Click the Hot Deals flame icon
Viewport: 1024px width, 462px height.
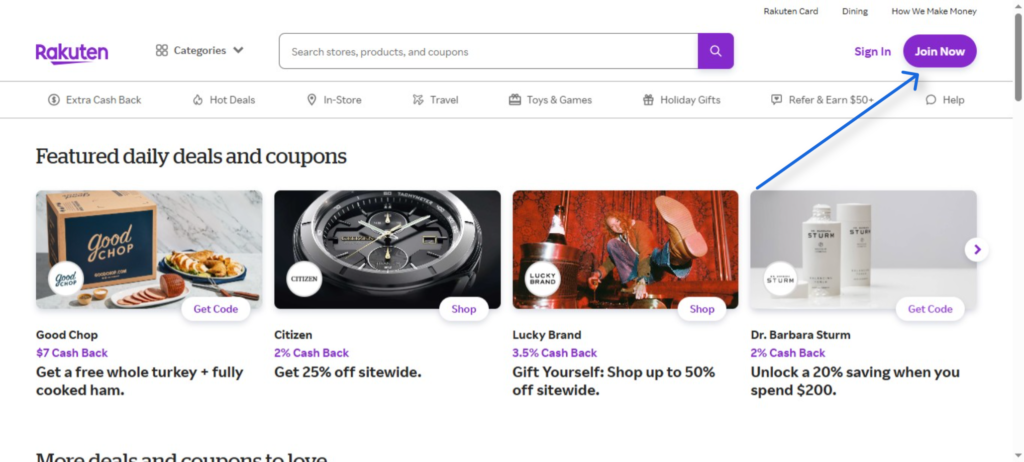coord(198,100)
